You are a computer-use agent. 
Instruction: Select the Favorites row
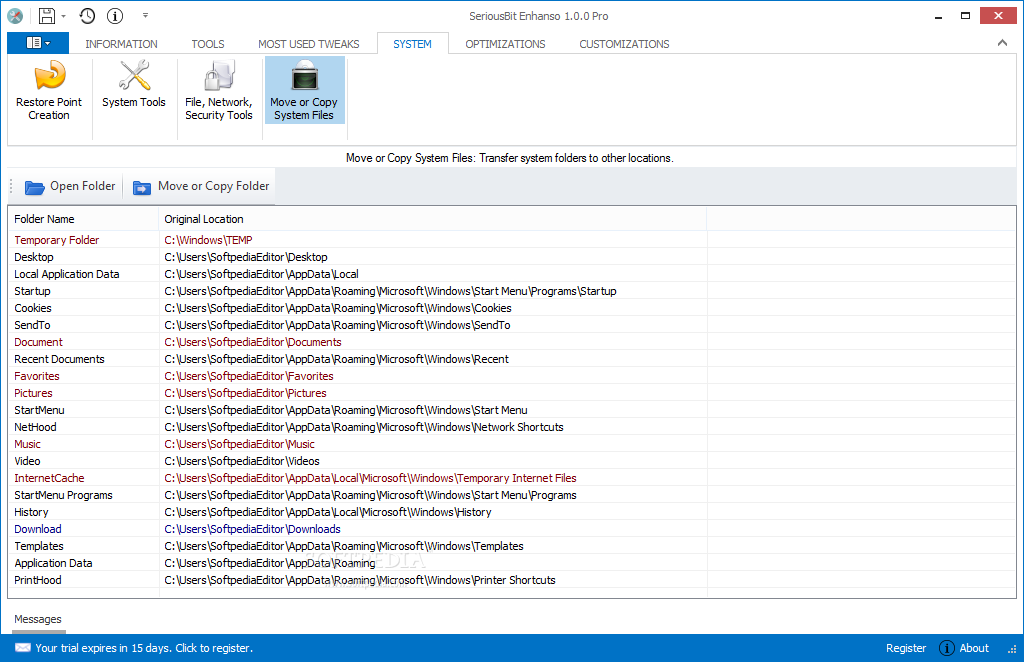(x=511, y=376)
